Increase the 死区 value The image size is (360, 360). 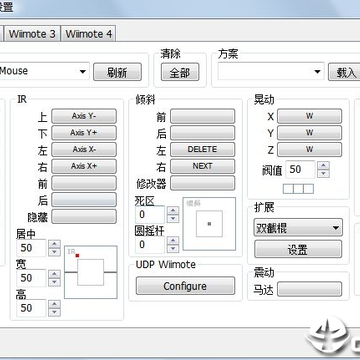173,210
